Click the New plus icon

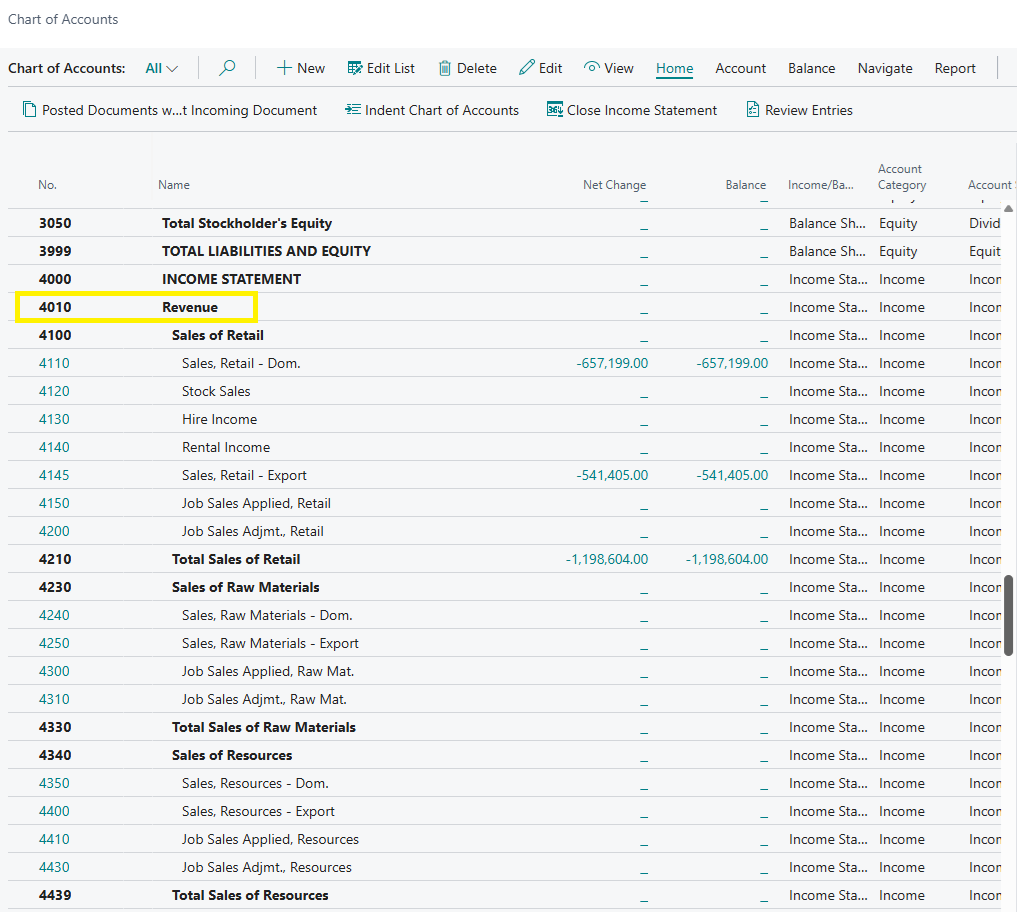click(285, 68)
